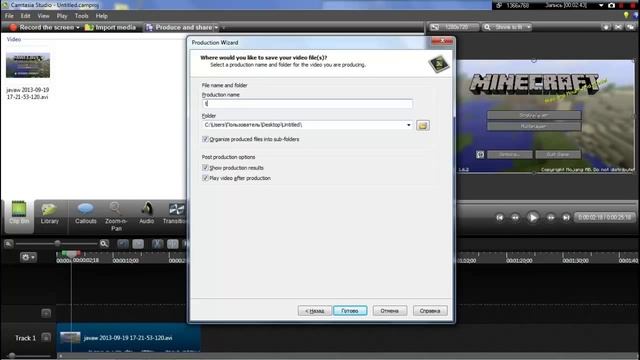
Task: Click the rewind step-back button
Action: click(x=516, y=218)
